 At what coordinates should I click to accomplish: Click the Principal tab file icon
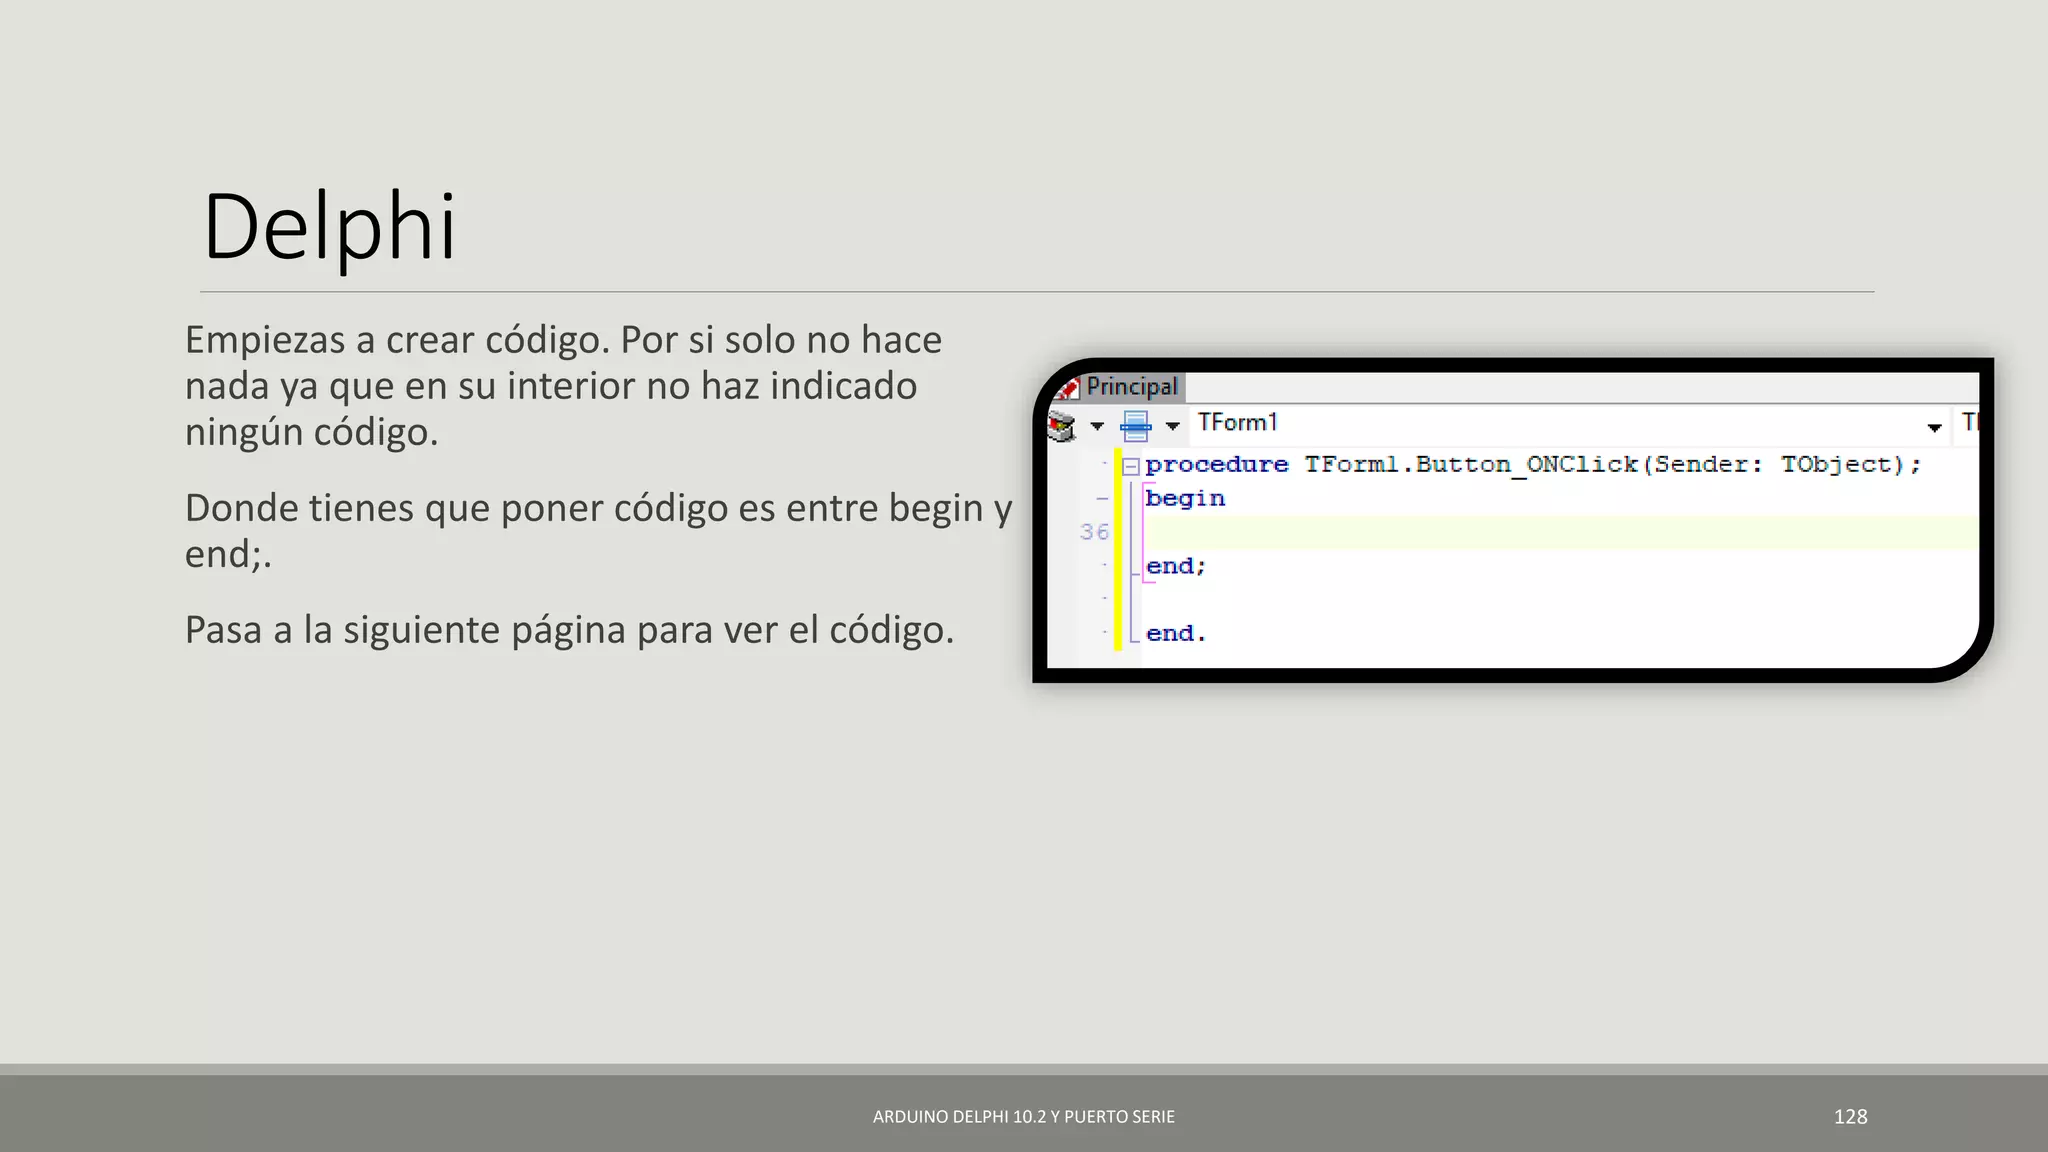(1068, 388)
